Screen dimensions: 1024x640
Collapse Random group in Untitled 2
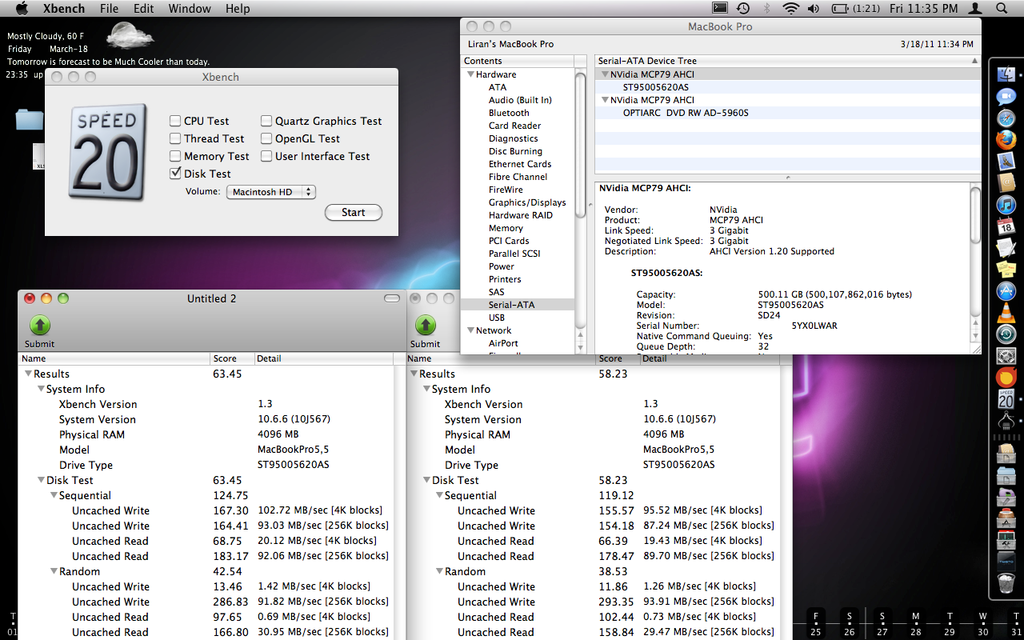pyautogui.click(x=54, y=571)
